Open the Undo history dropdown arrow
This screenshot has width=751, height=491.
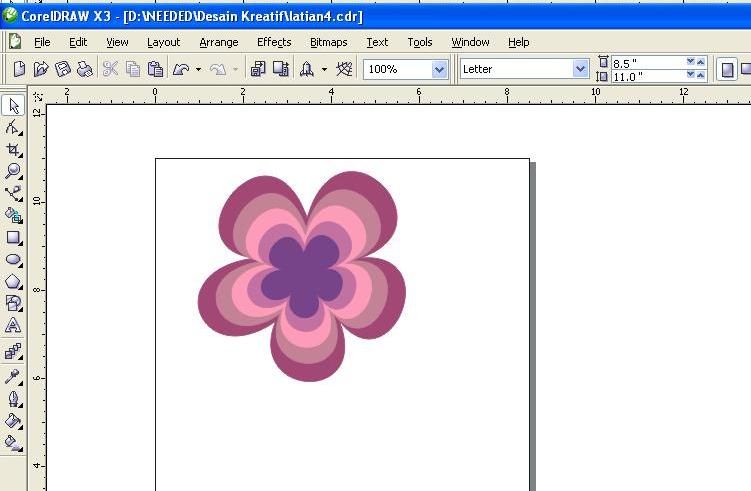click(198, 69)
